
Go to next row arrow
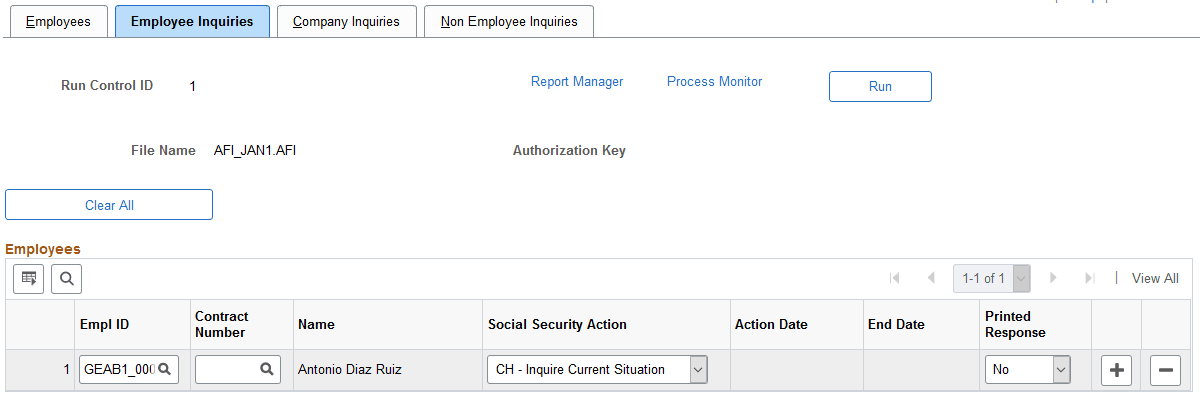(x=1053, y=278)
